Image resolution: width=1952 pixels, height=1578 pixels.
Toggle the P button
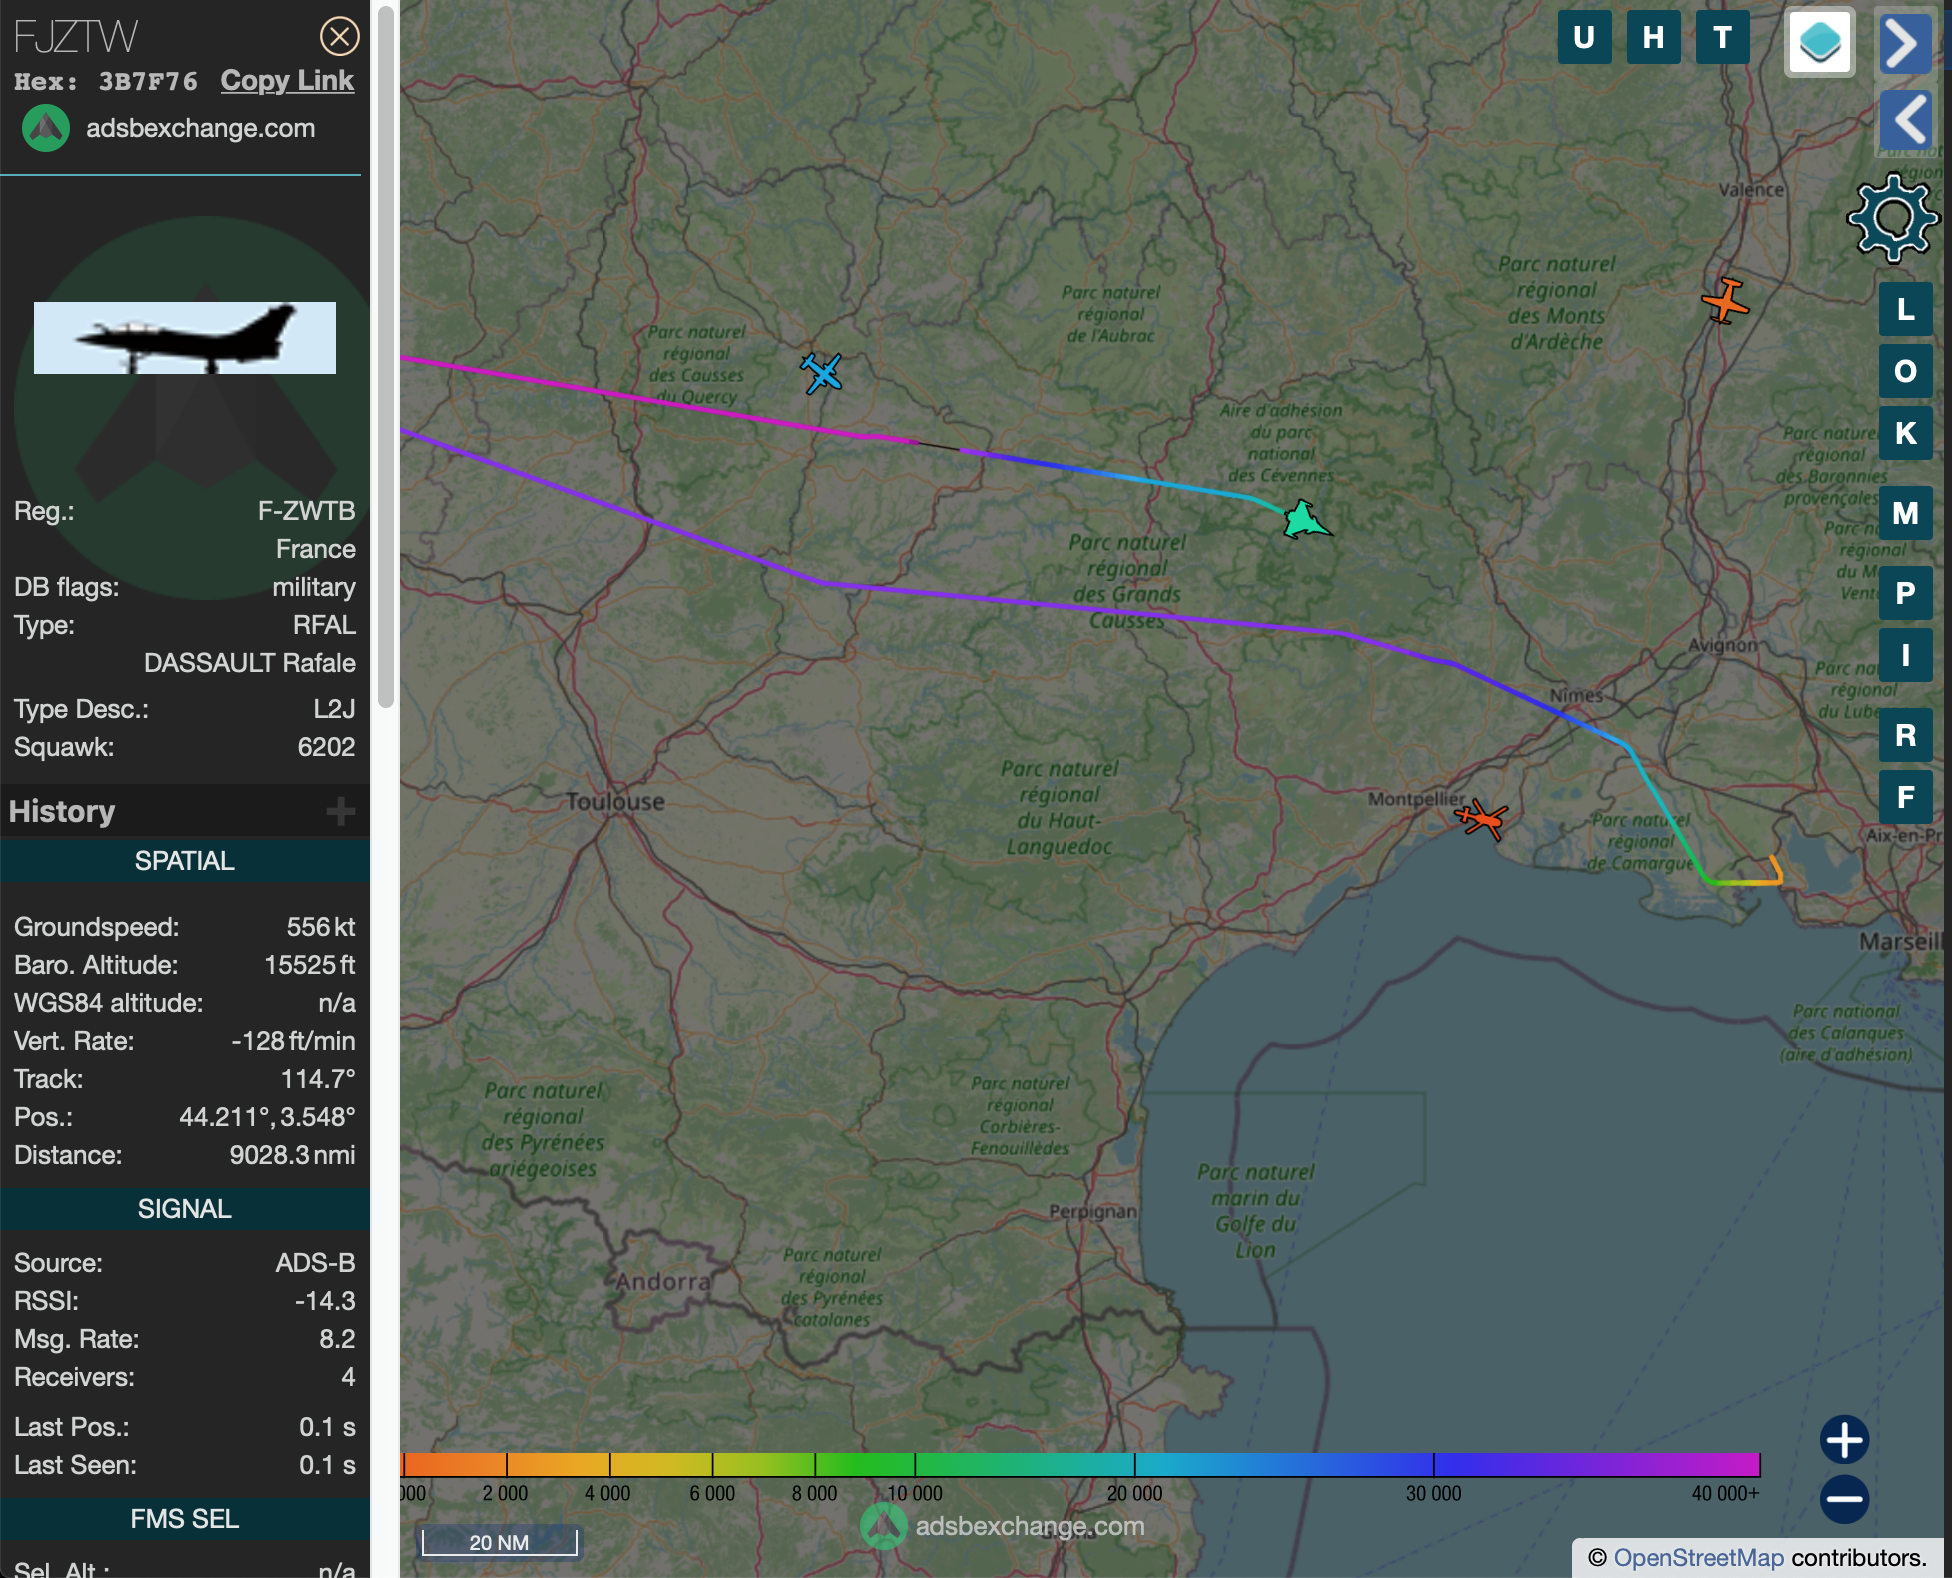click(x=1905, y=593)
